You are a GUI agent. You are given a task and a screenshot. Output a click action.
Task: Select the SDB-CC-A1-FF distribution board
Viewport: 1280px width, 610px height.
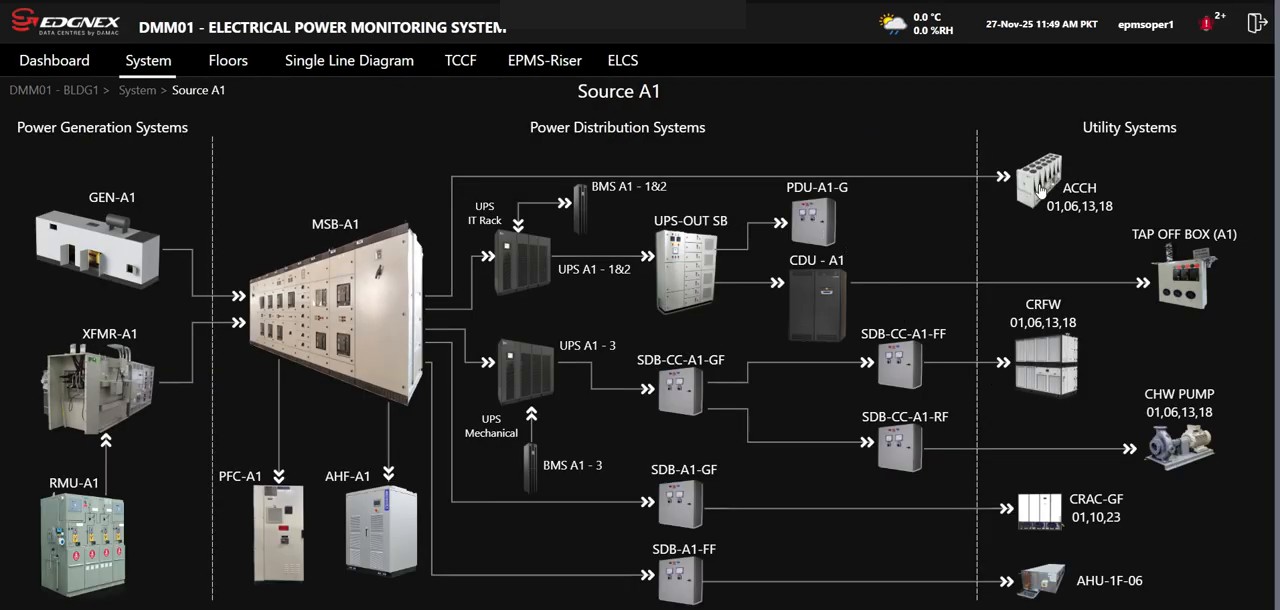point(900,365)
